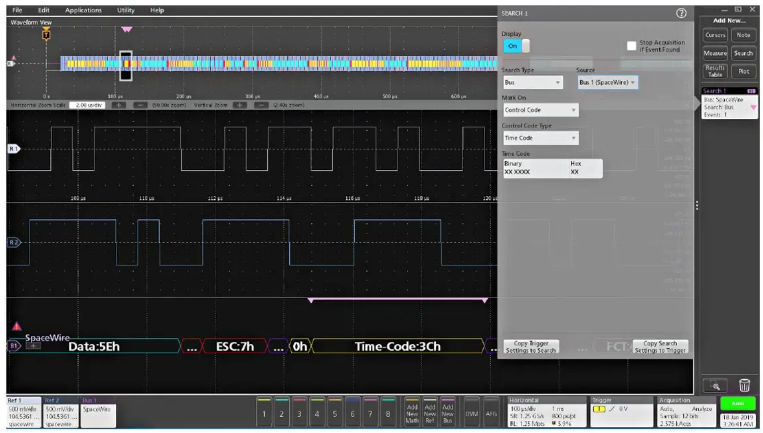Edit the Time Code Binary field
The image size is (763, 433).
536,168
